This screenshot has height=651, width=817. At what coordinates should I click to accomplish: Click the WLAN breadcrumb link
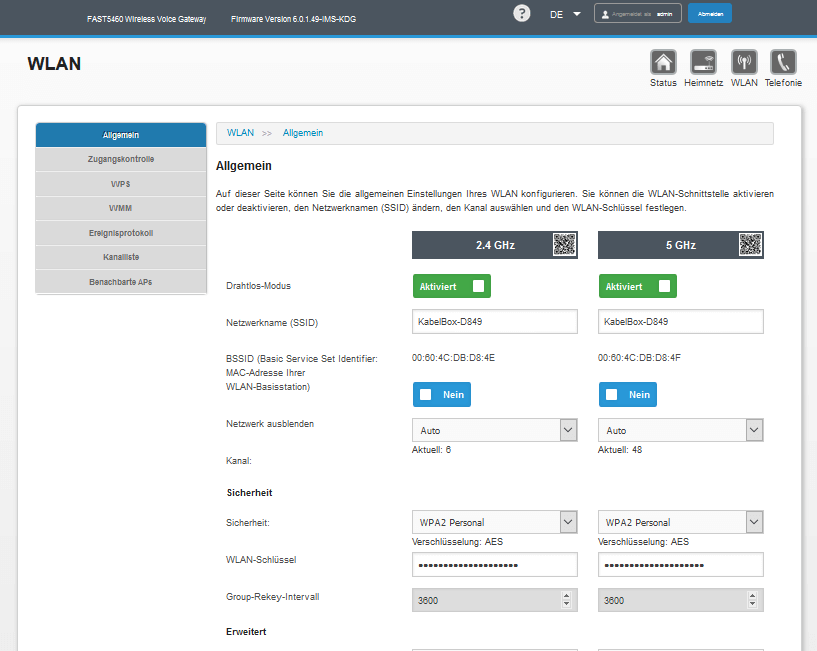240,133
